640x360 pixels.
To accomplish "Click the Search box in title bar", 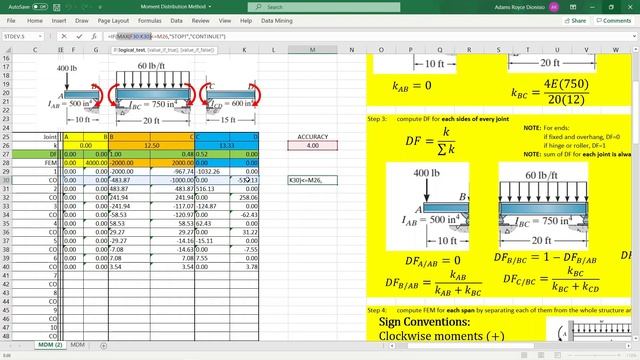I will tap(324, 7).
